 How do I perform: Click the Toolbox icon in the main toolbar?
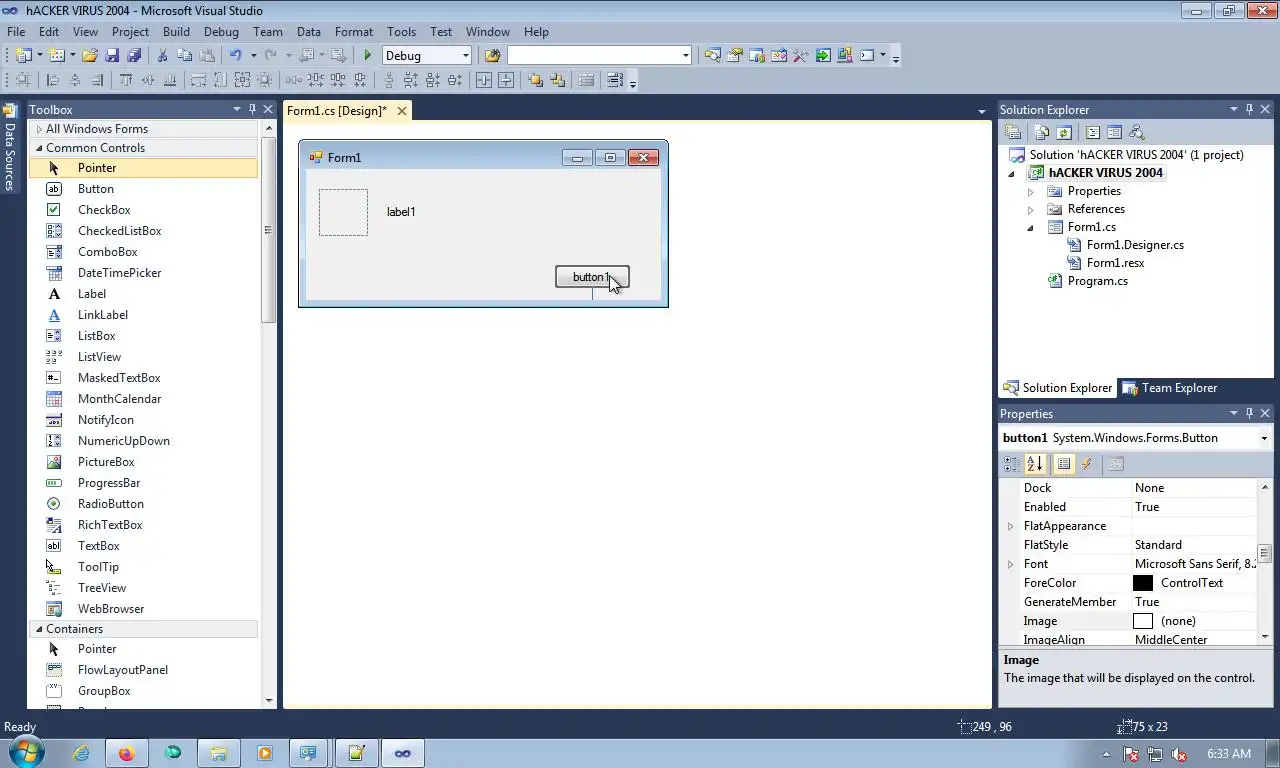coord(800,56)
